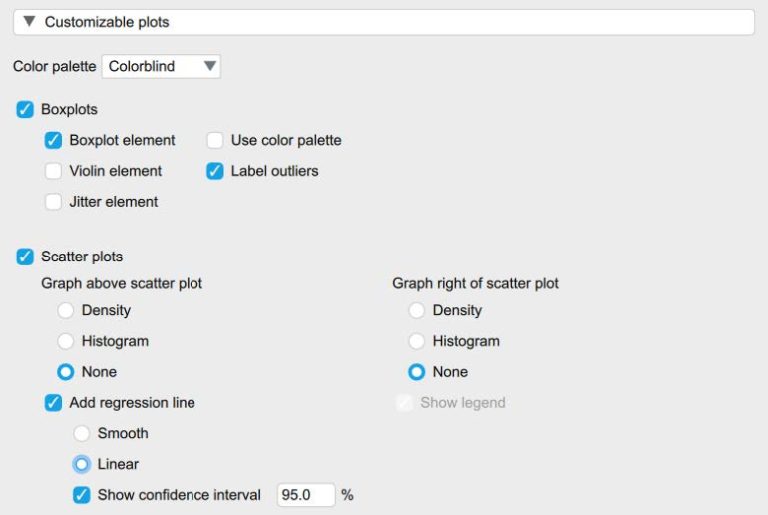
Task: Click the confidence interval percentage field
Action: click(305, 495)
